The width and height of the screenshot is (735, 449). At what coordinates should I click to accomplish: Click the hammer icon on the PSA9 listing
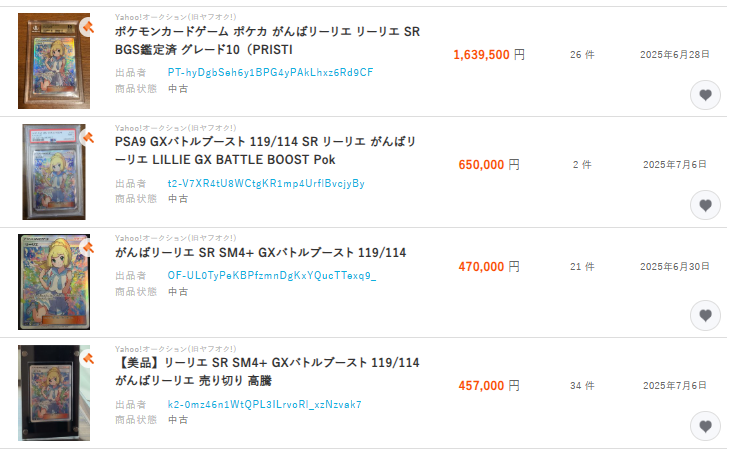coord(88,136)
